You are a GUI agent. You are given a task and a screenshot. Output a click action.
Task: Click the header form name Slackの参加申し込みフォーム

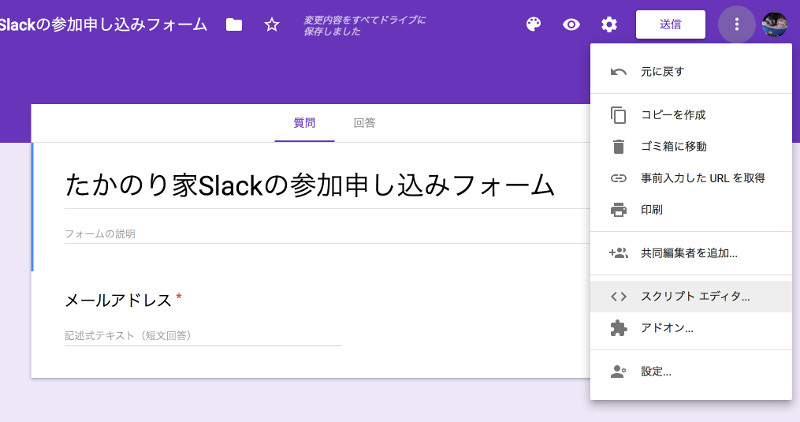click(x=104, y=24)
